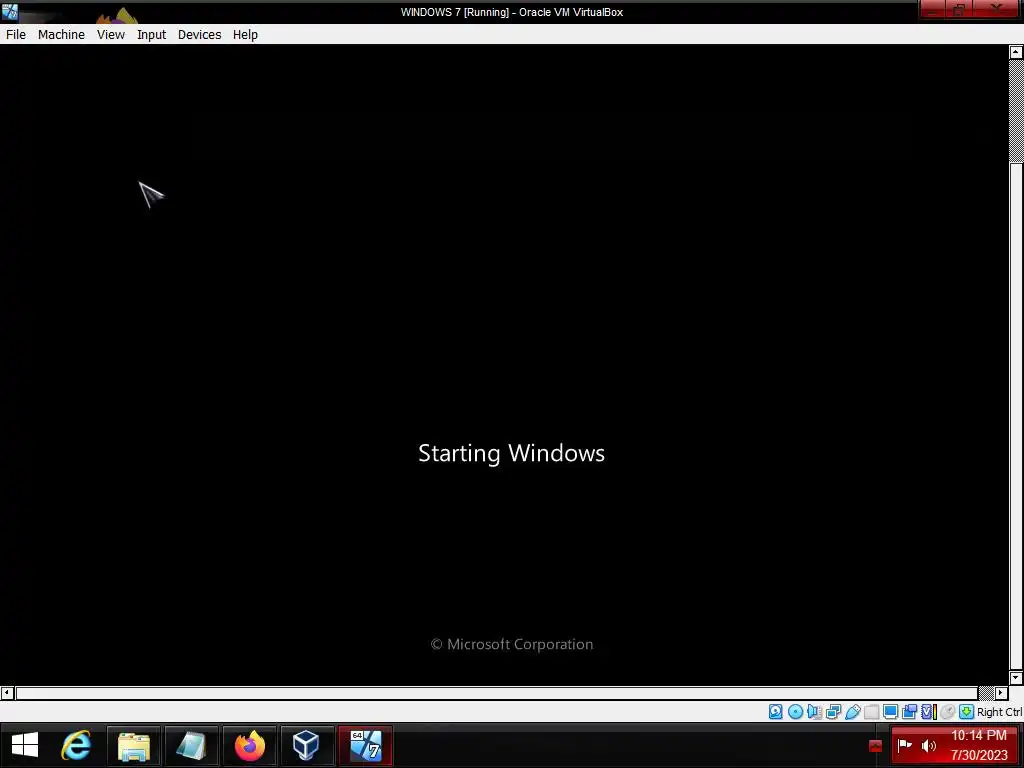This screenshot has width=1024, height=768.
Task: Open the system volume speaker icon
Action: click(x=929, y=745)
